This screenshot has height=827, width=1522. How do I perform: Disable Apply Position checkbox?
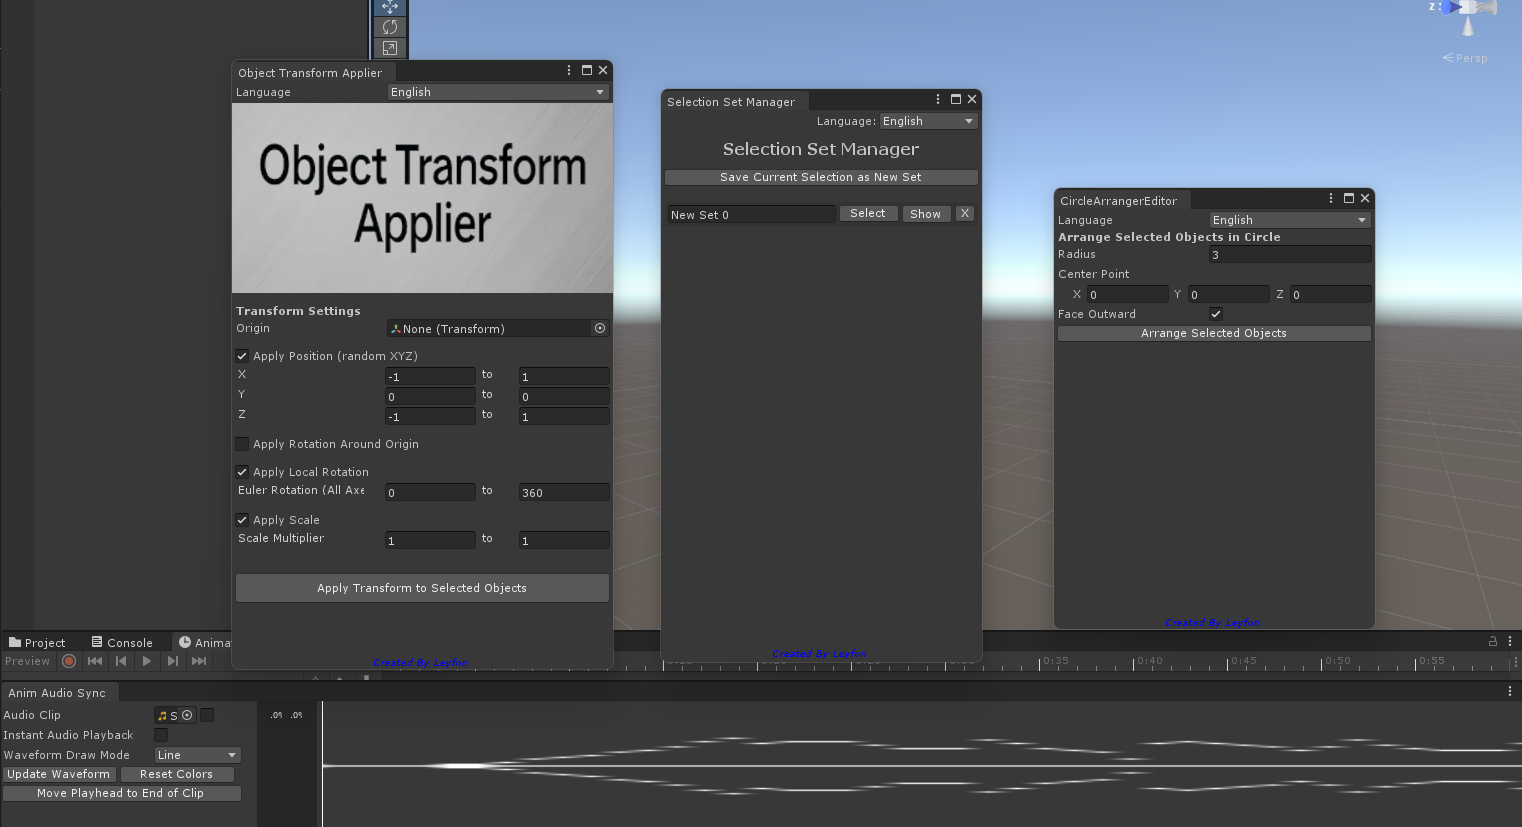242,356
